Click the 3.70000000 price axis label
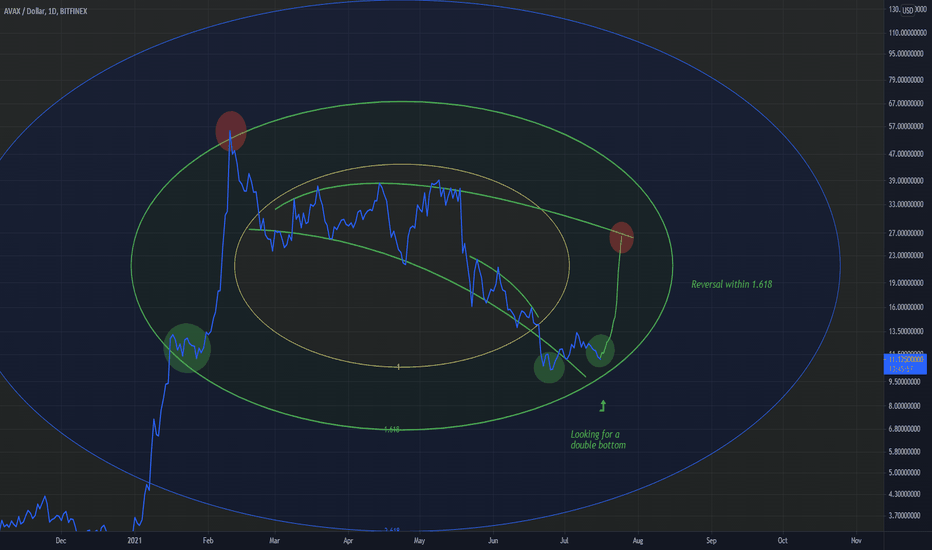 906,516
